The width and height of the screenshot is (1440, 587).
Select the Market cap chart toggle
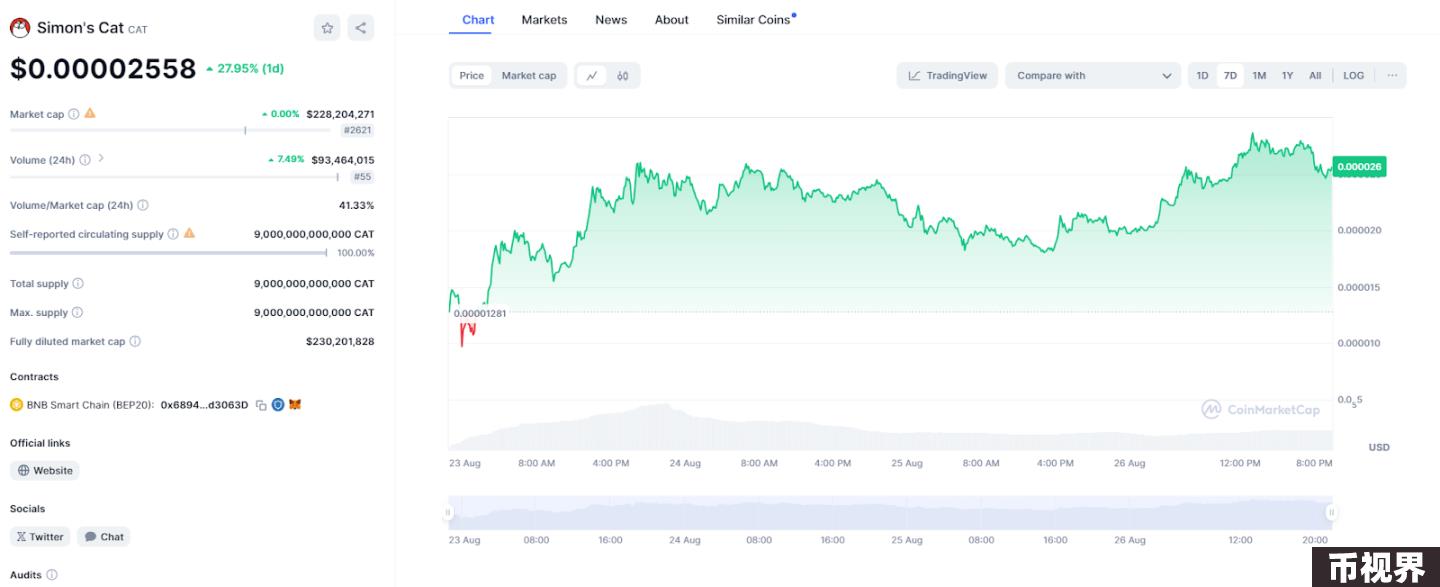[x=529, y=76]
